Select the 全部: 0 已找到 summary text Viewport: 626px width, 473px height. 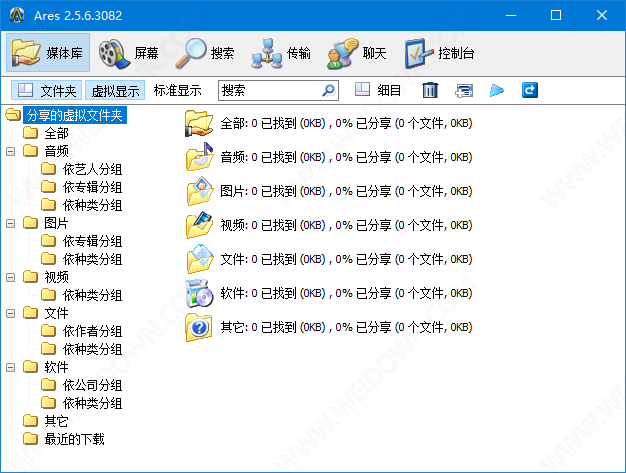coord(346,123)
